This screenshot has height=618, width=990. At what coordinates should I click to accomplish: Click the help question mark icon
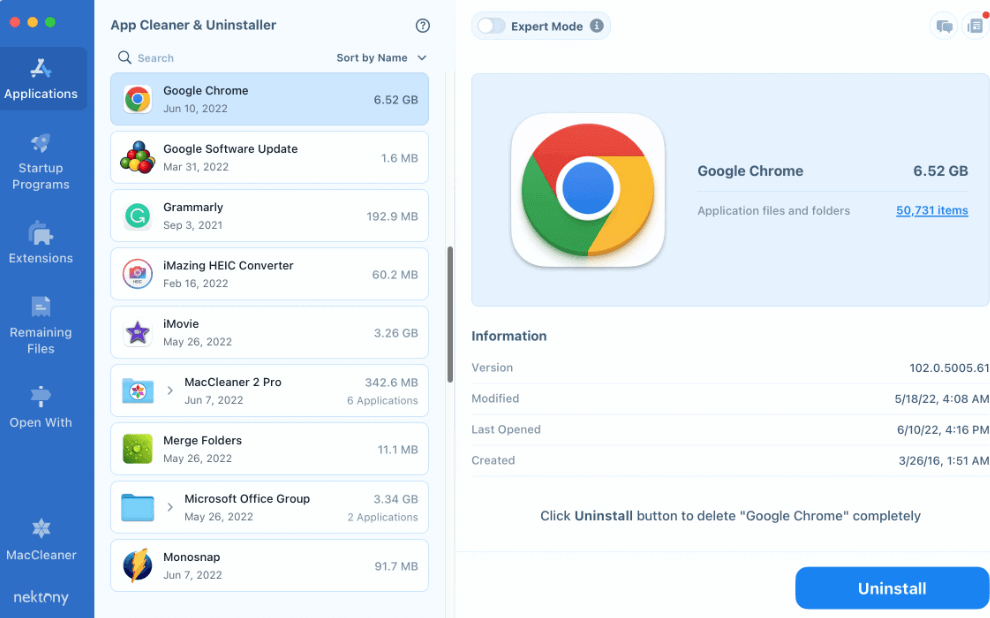click(x=422, y=25)
